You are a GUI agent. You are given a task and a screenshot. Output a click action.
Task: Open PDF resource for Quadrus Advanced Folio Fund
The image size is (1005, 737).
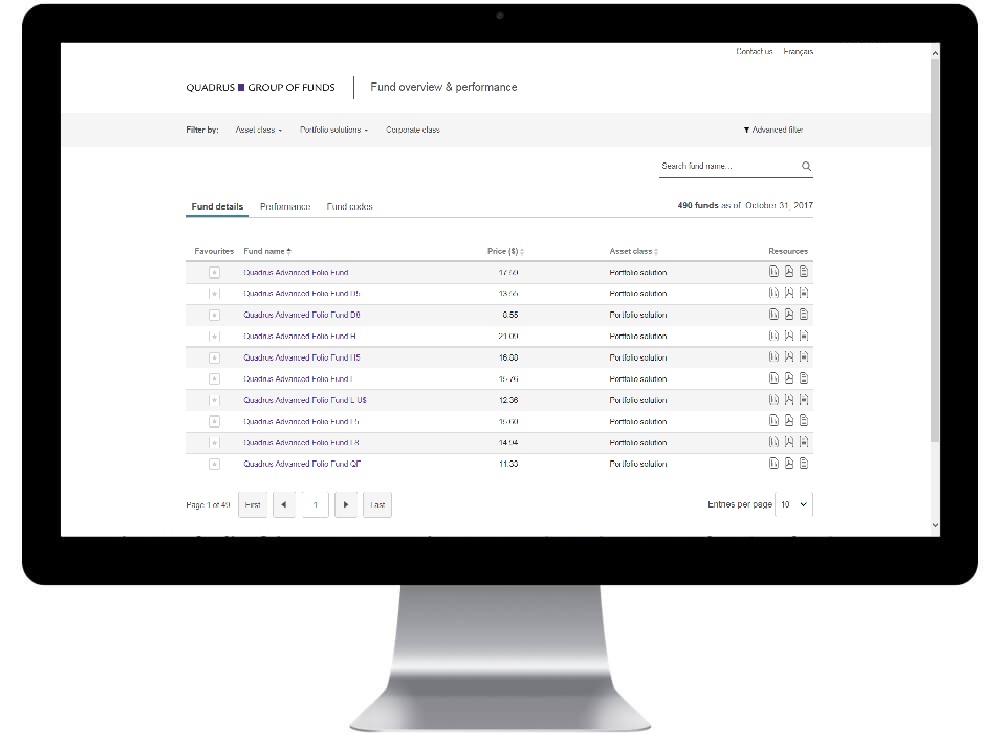788,272
